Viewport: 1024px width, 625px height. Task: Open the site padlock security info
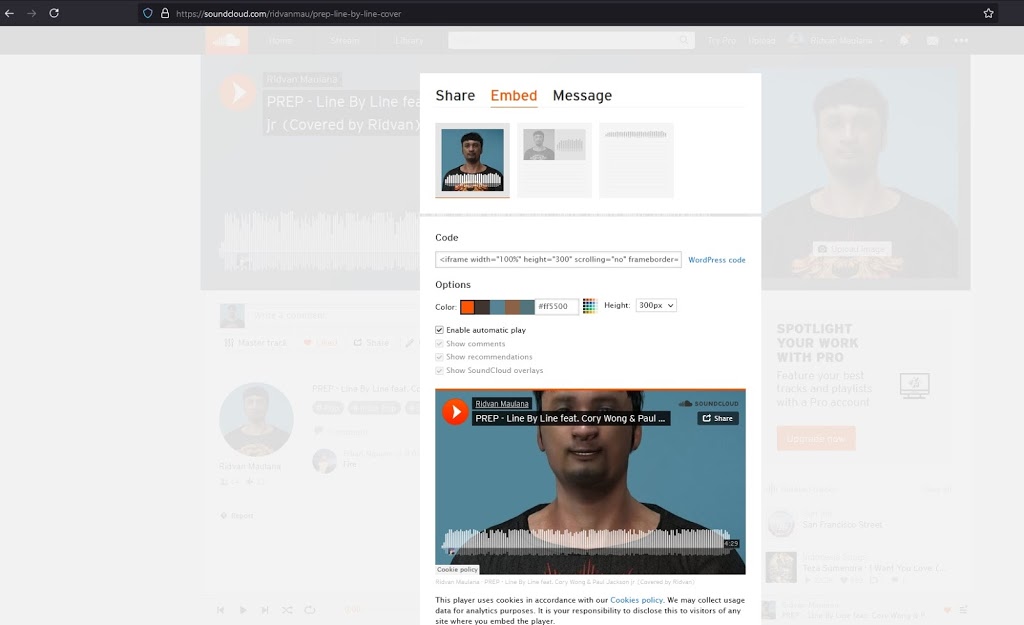(x=165, y=13)
